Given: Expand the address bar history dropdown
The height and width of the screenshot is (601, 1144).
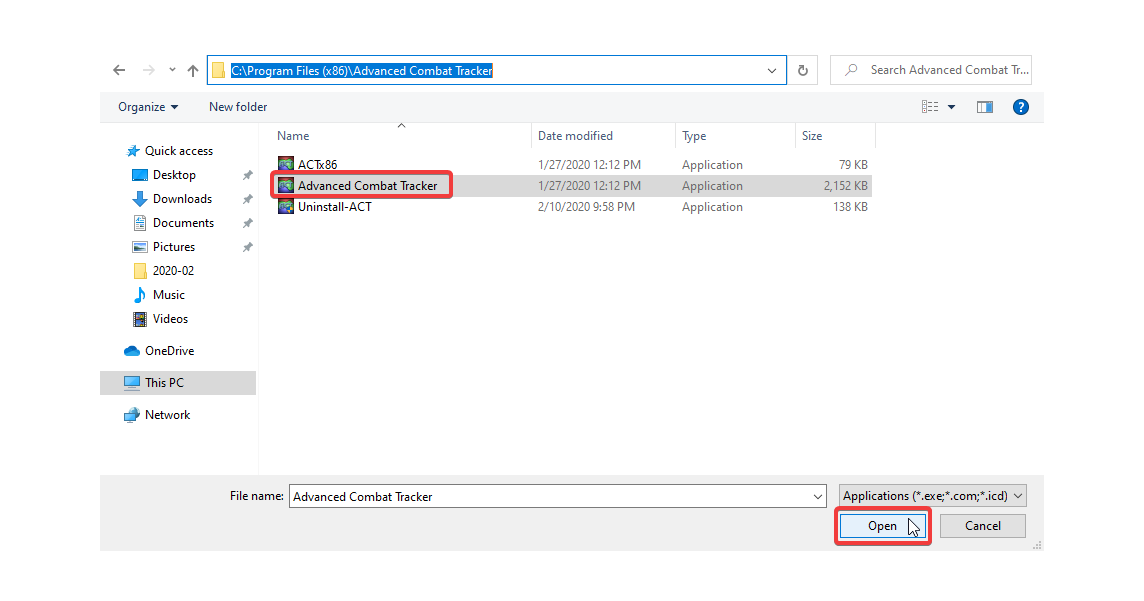Looking at the screenshot, I should (772, 71).
